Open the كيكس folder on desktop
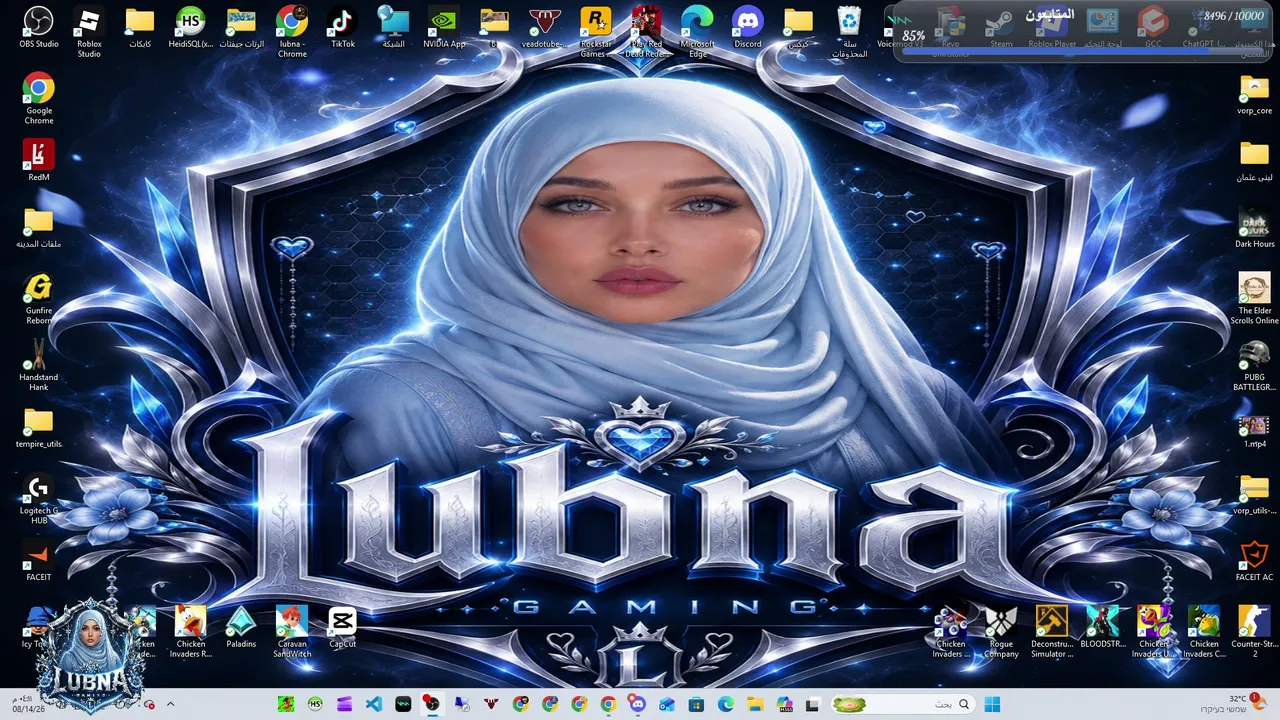Image resolution: width=1280 pixels, height=720 pixels. click(x=798, y=28)
